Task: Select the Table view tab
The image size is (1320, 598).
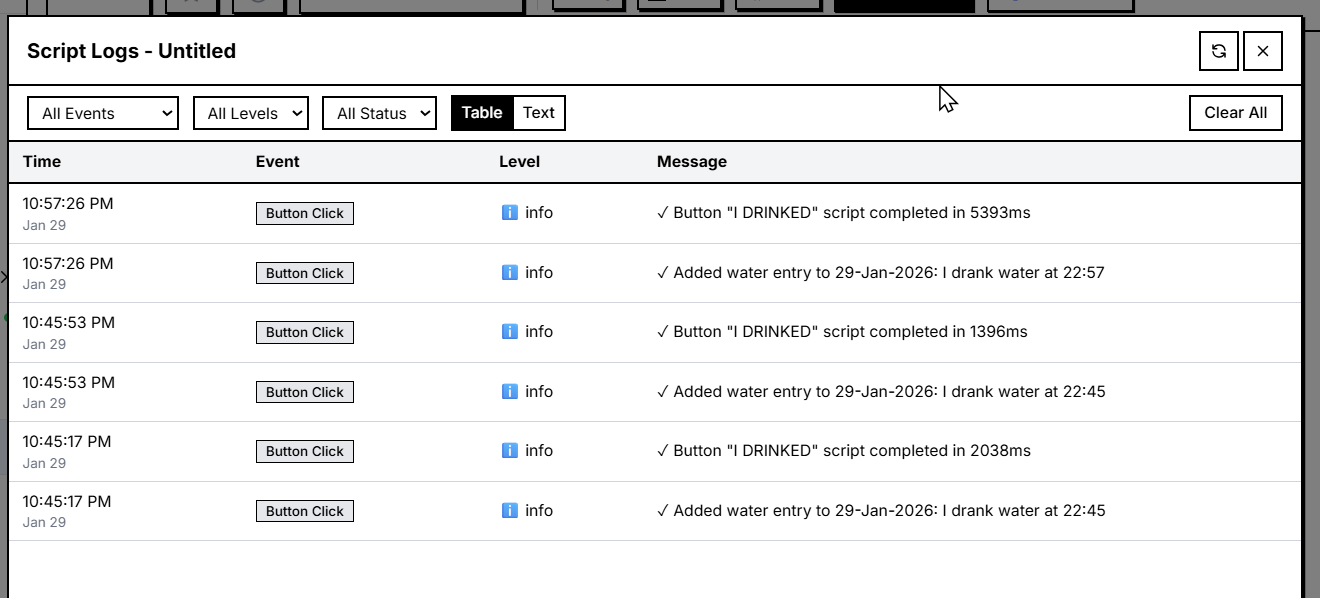Action: 483,113
